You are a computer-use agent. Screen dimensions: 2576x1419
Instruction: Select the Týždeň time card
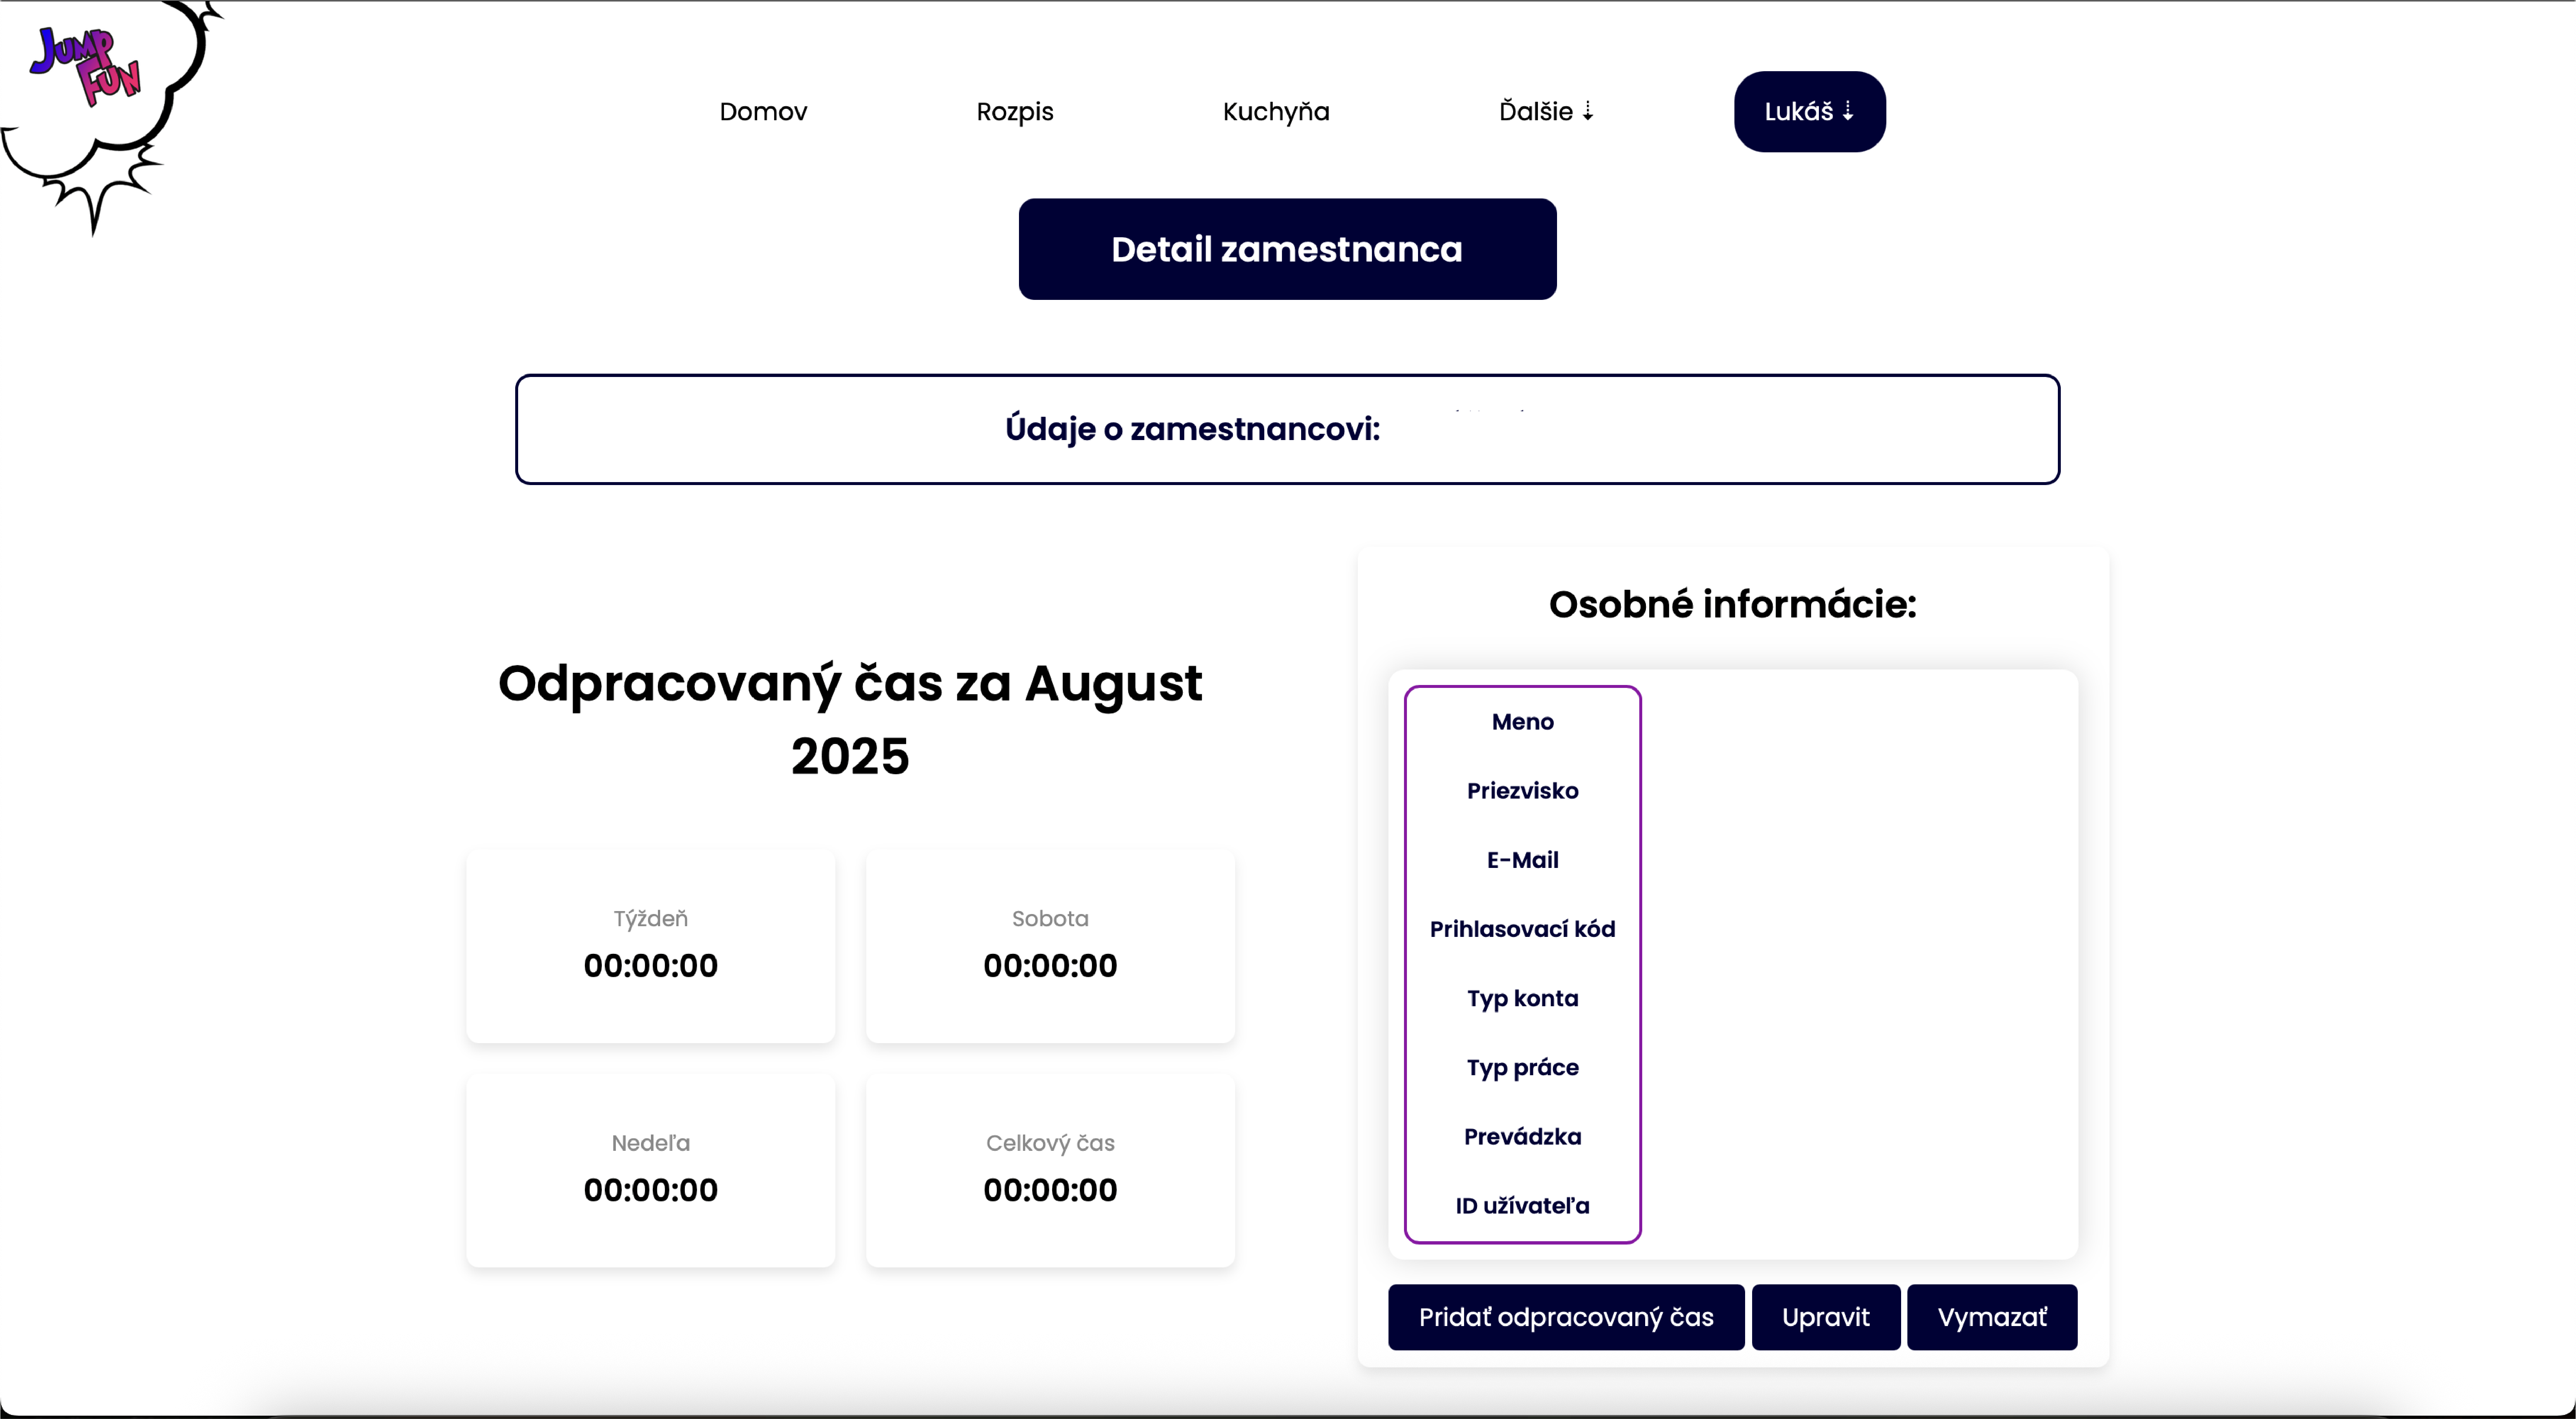click(x=651, y=946)
